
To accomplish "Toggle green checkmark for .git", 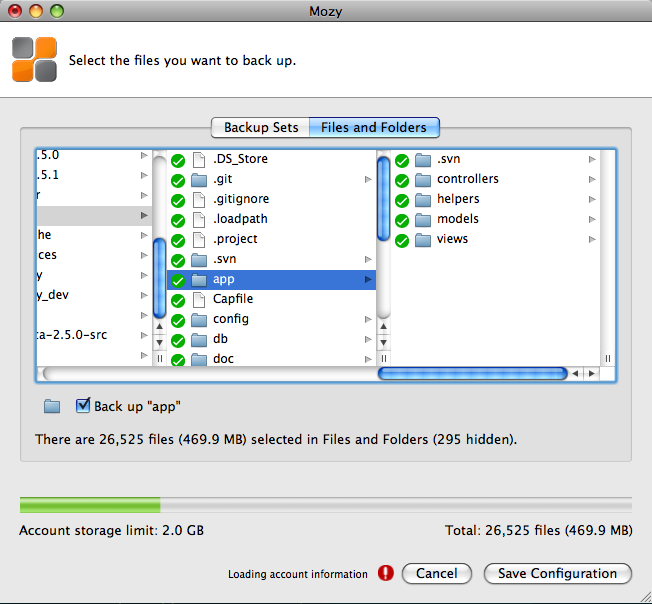I will point(178,180).
